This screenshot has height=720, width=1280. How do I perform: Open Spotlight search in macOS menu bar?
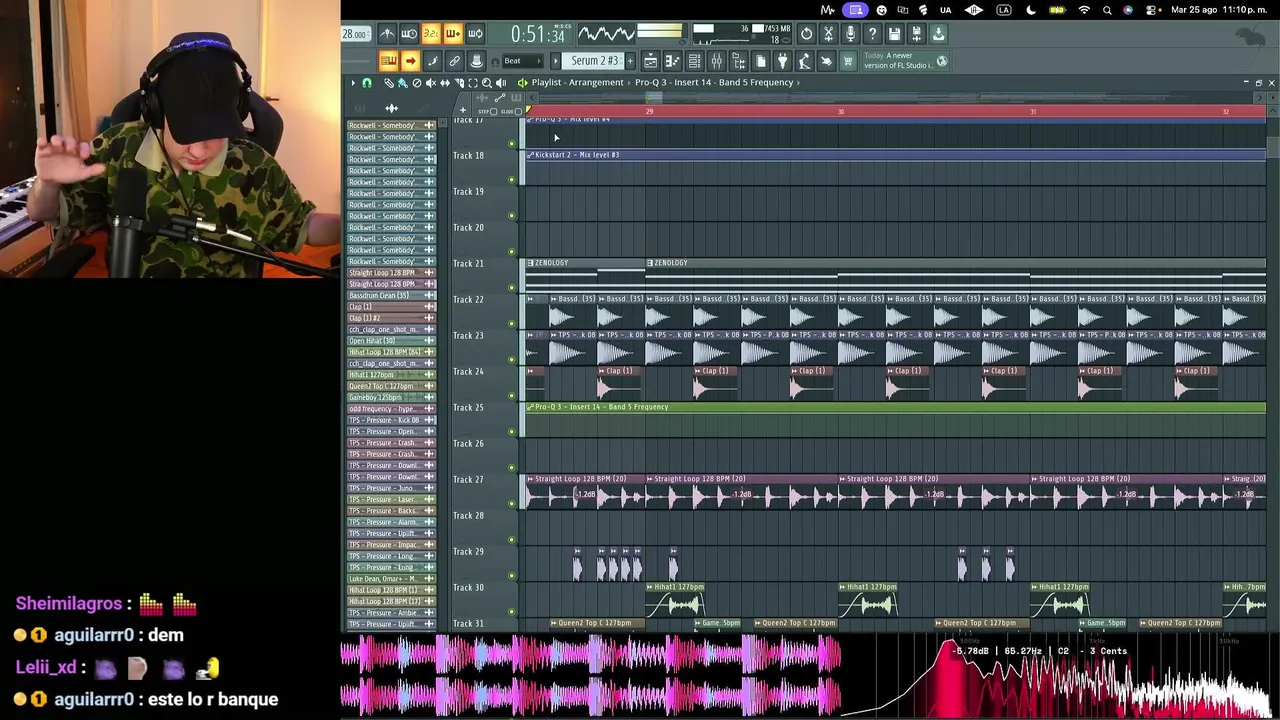click(x=1107, y=10)
